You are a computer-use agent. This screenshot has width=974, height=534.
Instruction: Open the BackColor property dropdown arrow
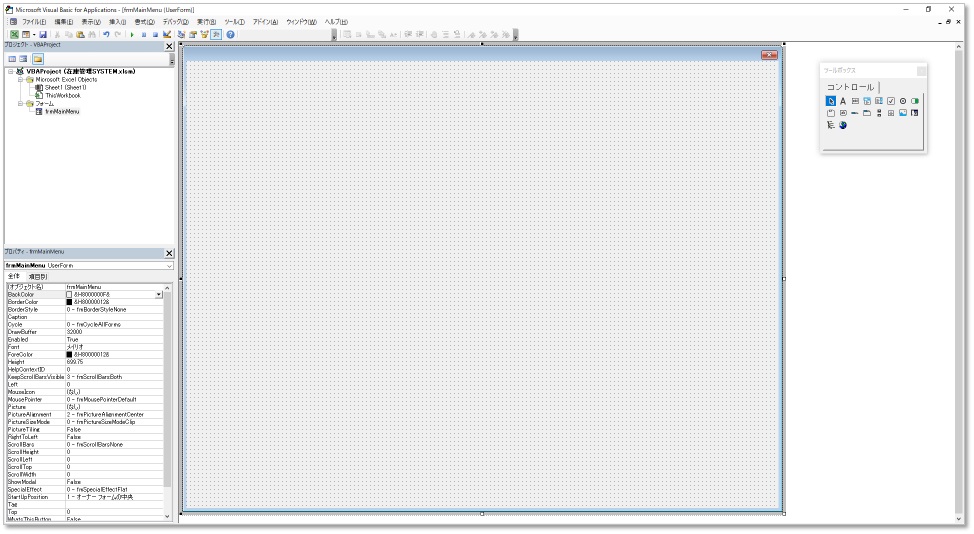(x=159, y=294)
